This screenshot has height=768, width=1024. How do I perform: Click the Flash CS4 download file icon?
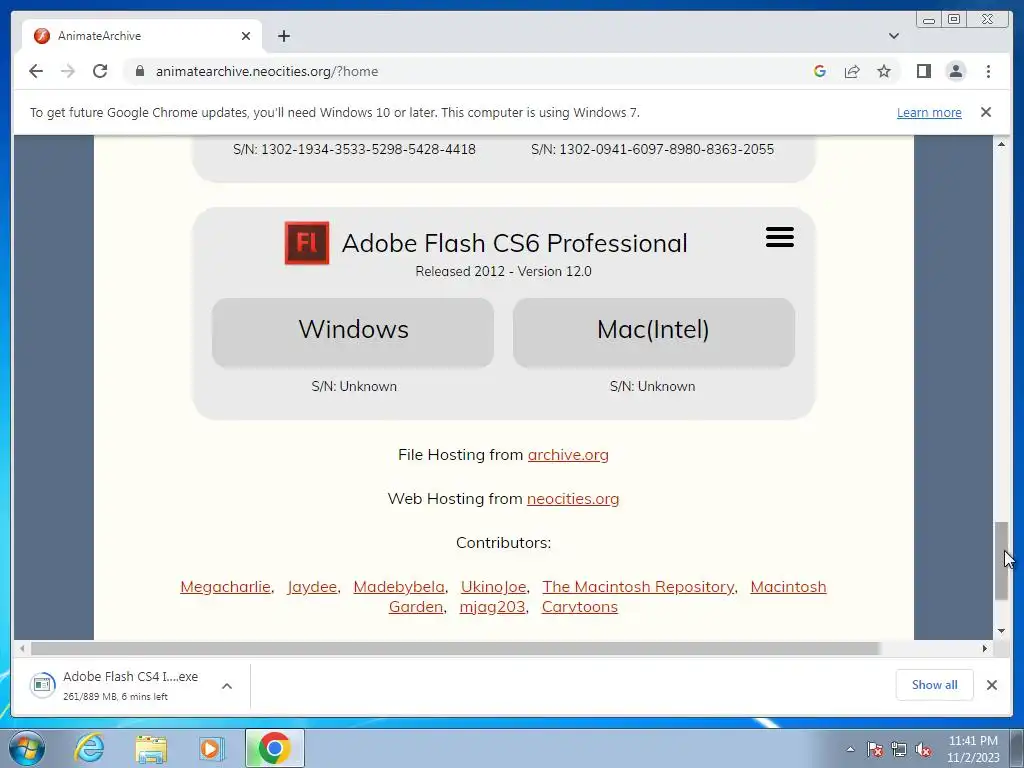tap(42, 685)
